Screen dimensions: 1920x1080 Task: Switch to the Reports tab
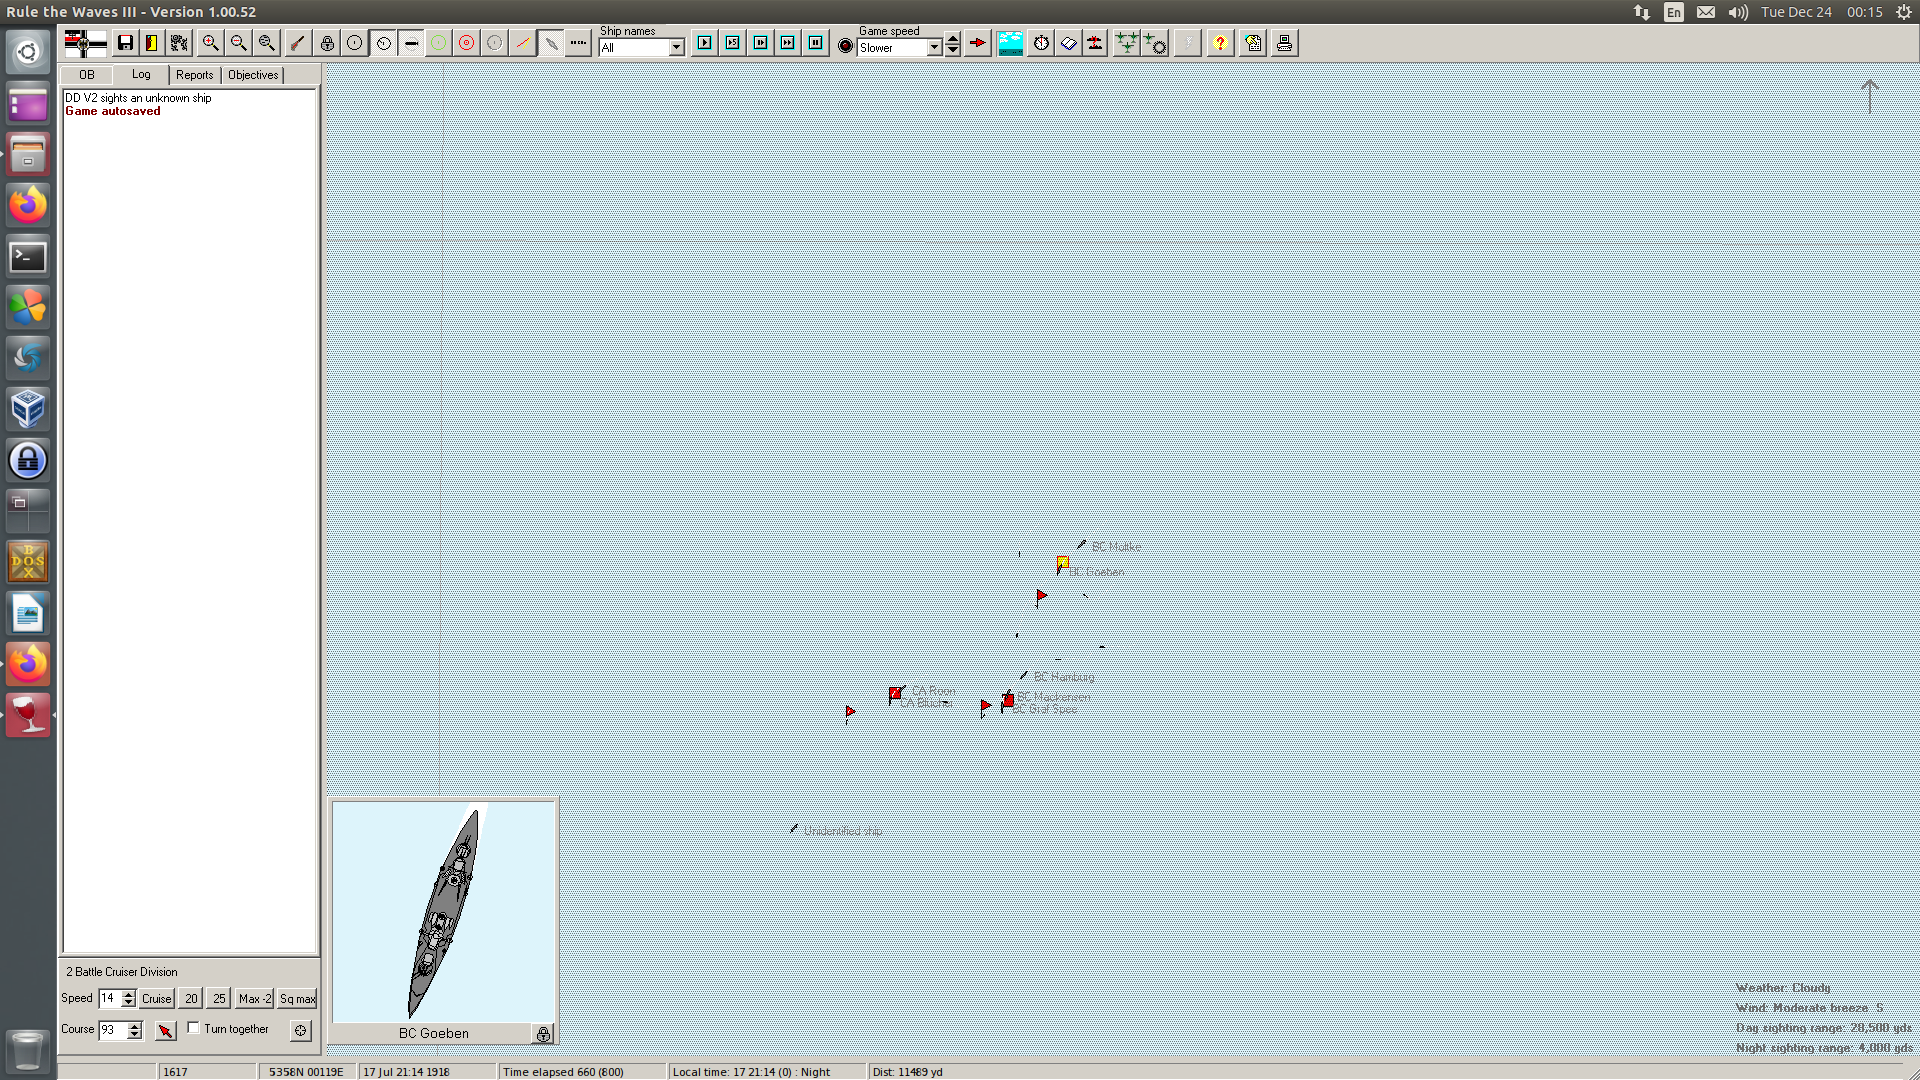(194, 75)
